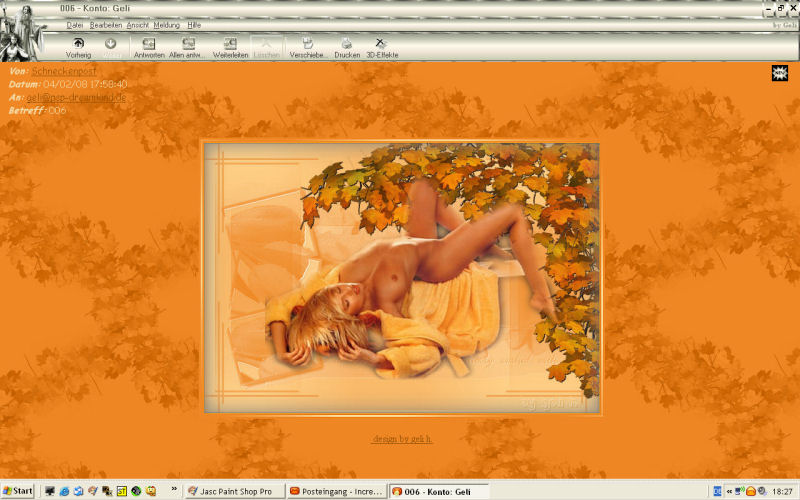Click the tray icon beside the clock
This screenshot has height=500, width=800.
[762, 491]
